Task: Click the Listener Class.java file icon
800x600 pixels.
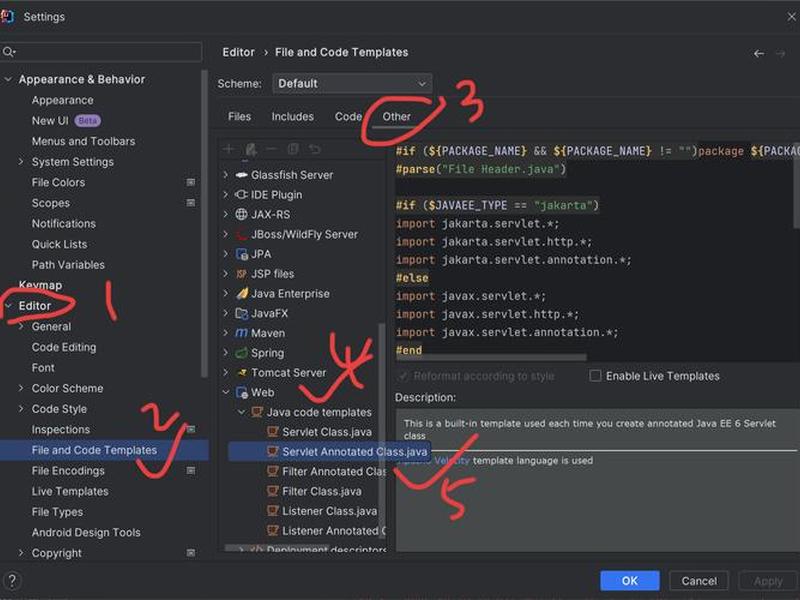Action: pos(273,511)
